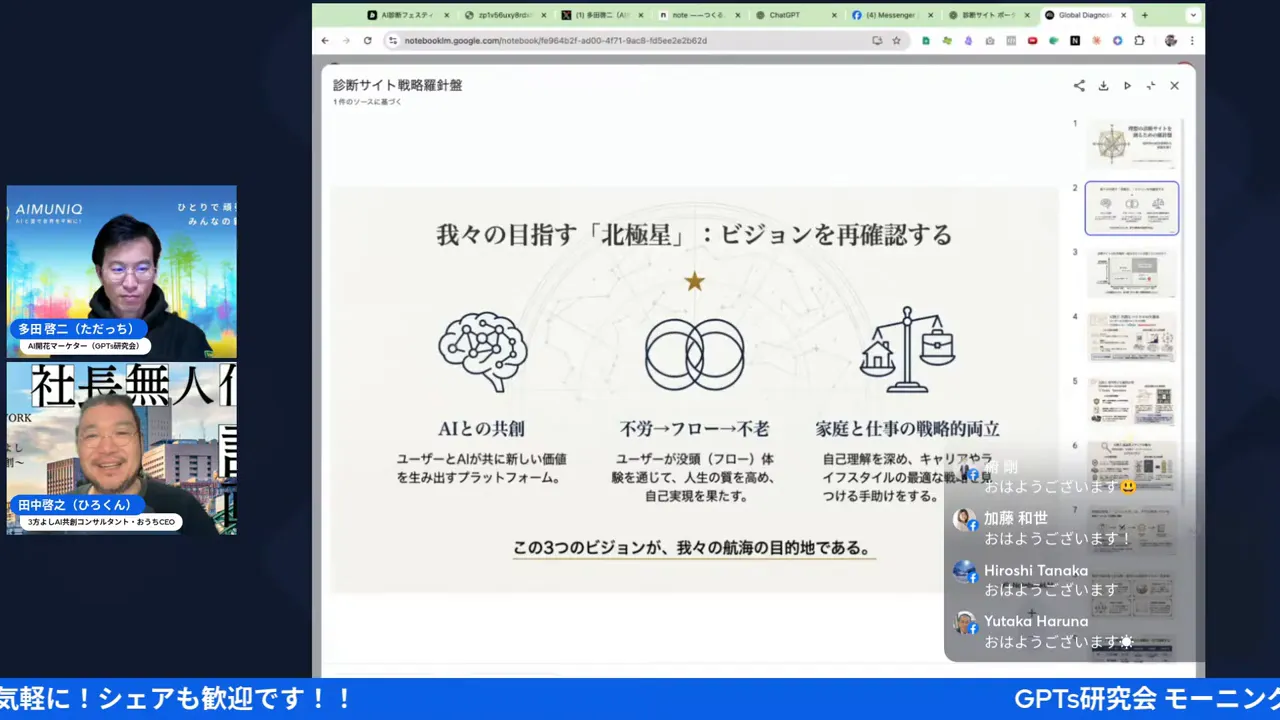
Task: Navigate back with the back arrow
Action: 324,41
